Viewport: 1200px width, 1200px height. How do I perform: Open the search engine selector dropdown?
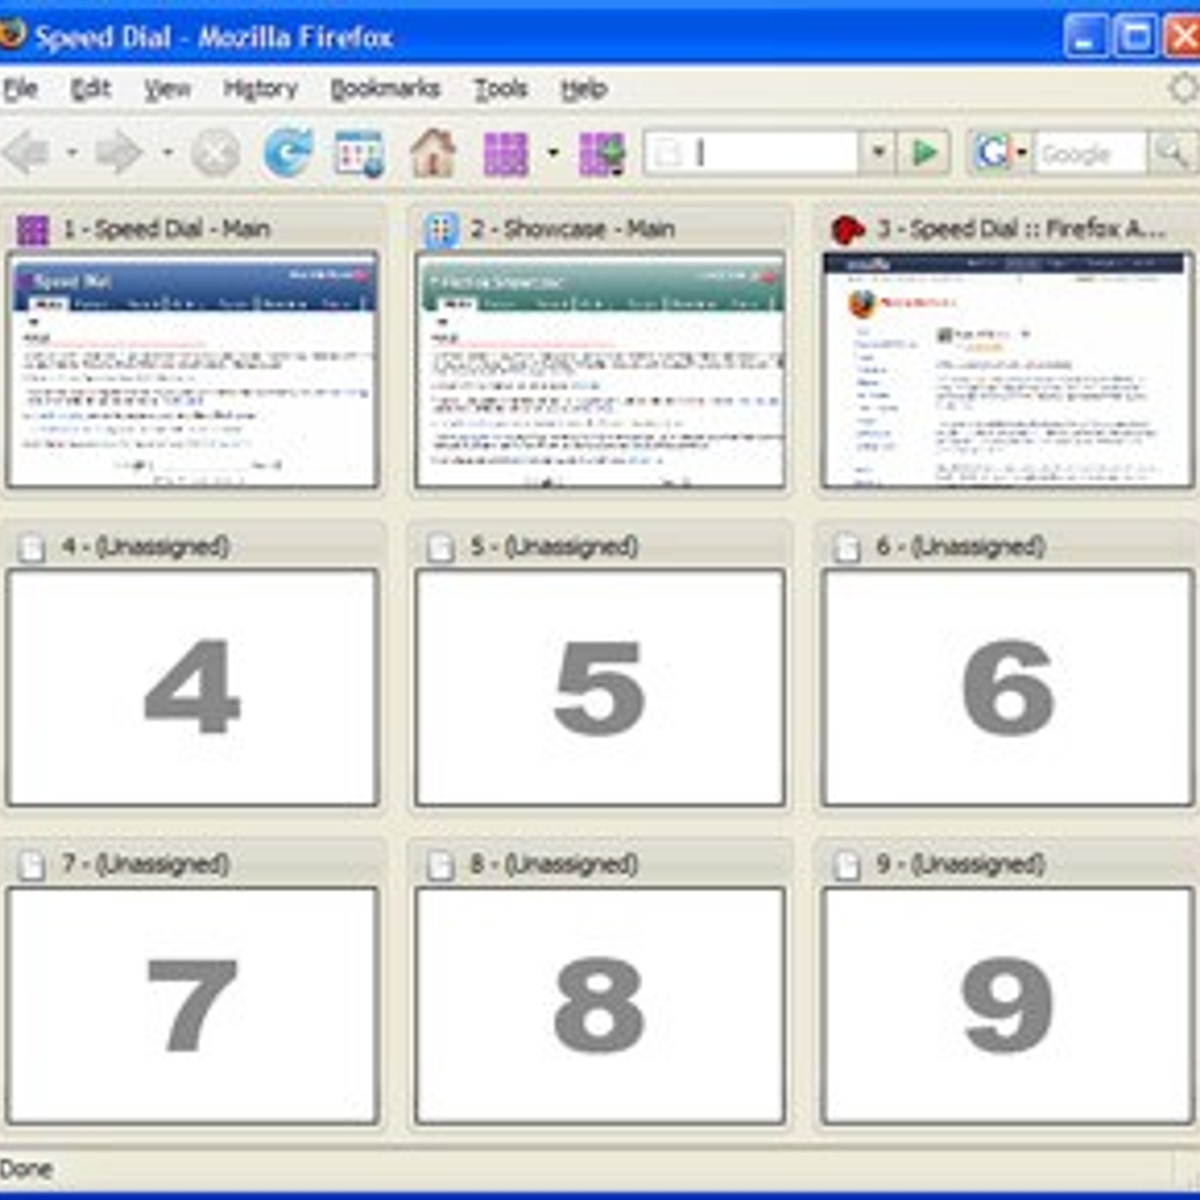pos(1022,153)
